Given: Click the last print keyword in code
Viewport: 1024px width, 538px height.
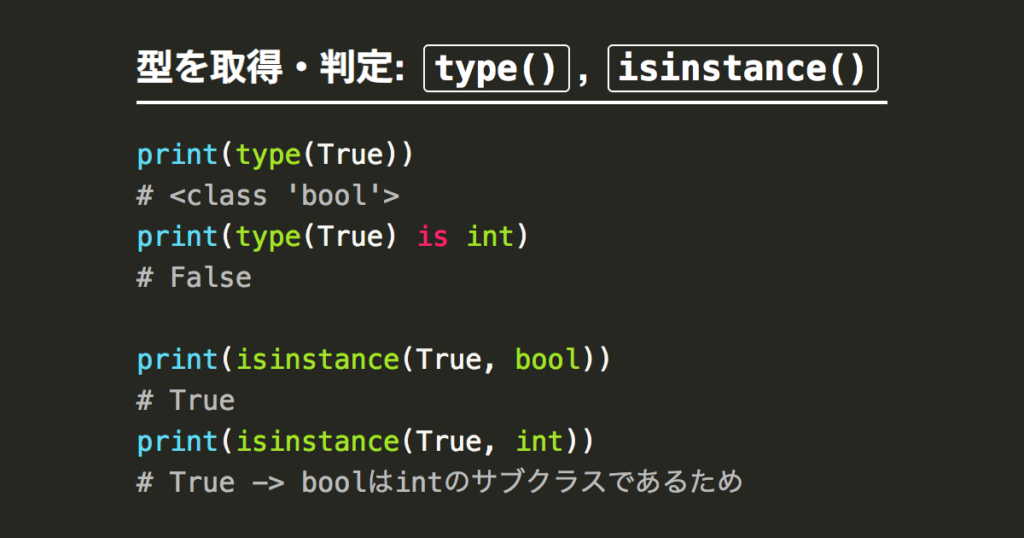Looking at the screenshot, I should (177, 443).
